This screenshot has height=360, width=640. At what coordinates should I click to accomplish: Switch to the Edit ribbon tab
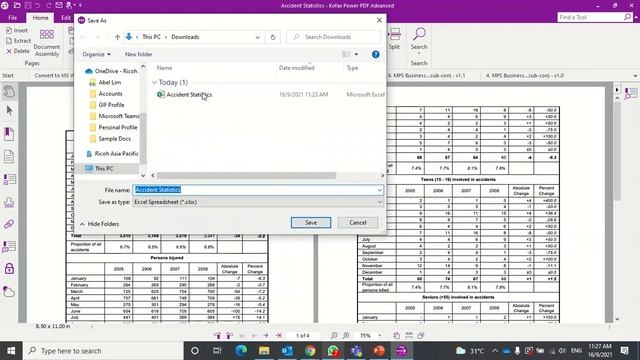point(66,18)
